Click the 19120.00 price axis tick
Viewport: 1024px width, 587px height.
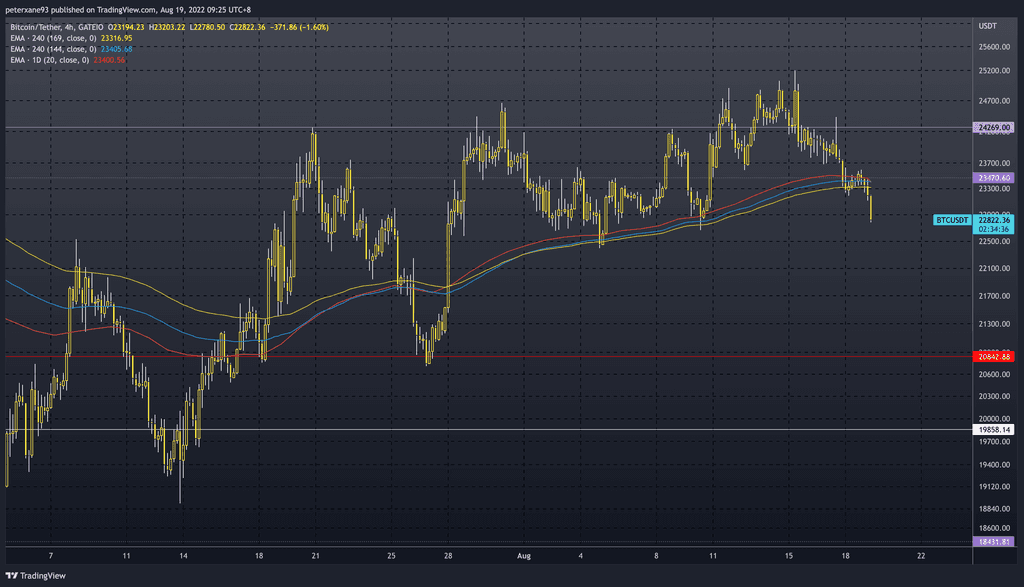click(994, 487)
